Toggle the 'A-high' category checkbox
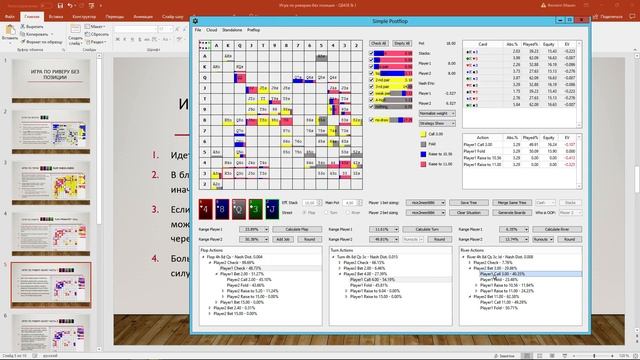 point(371,100)
